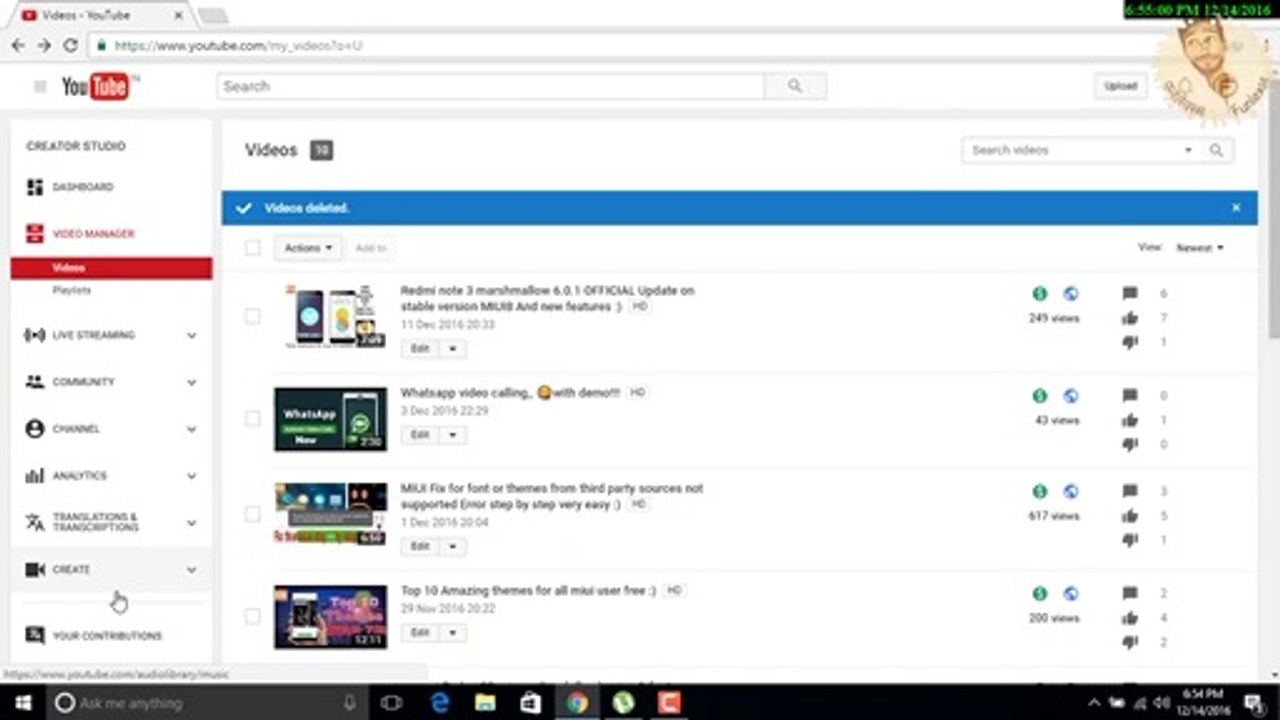Open Camtasia from the taskbar
The width and height of the screenshot is (1280, 720).
click(x=669, y=703)
